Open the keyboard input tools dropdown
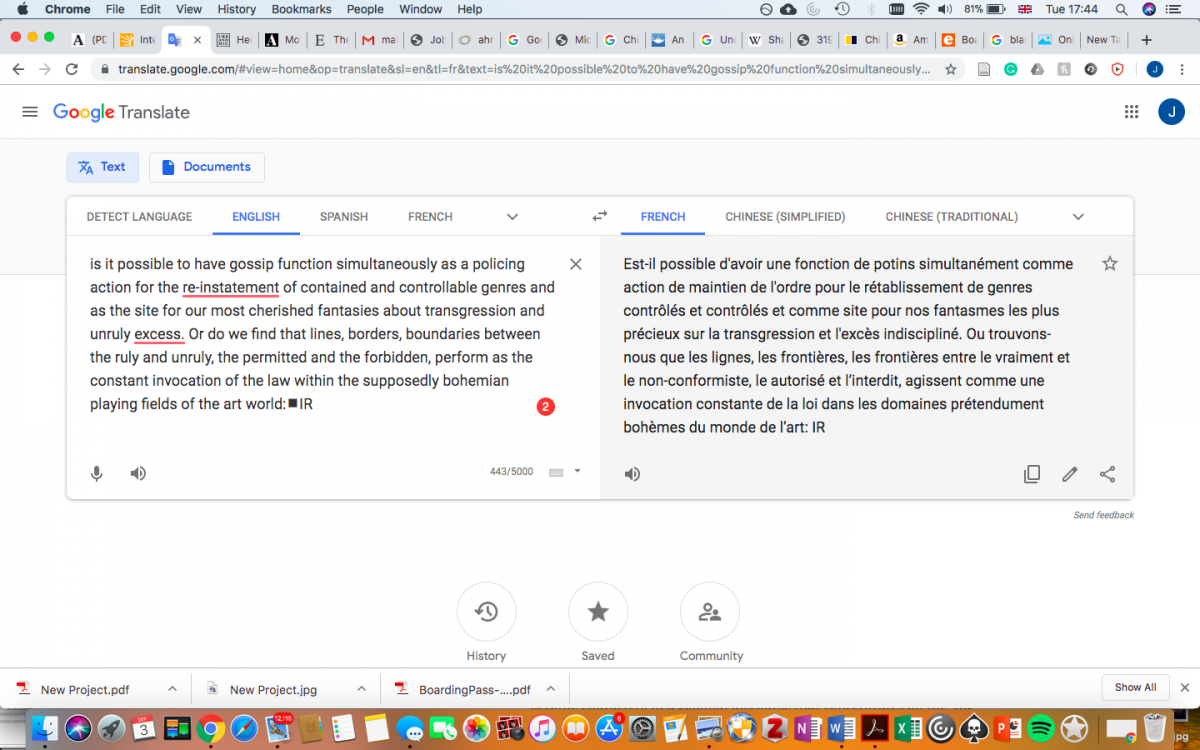 (577, 472)
